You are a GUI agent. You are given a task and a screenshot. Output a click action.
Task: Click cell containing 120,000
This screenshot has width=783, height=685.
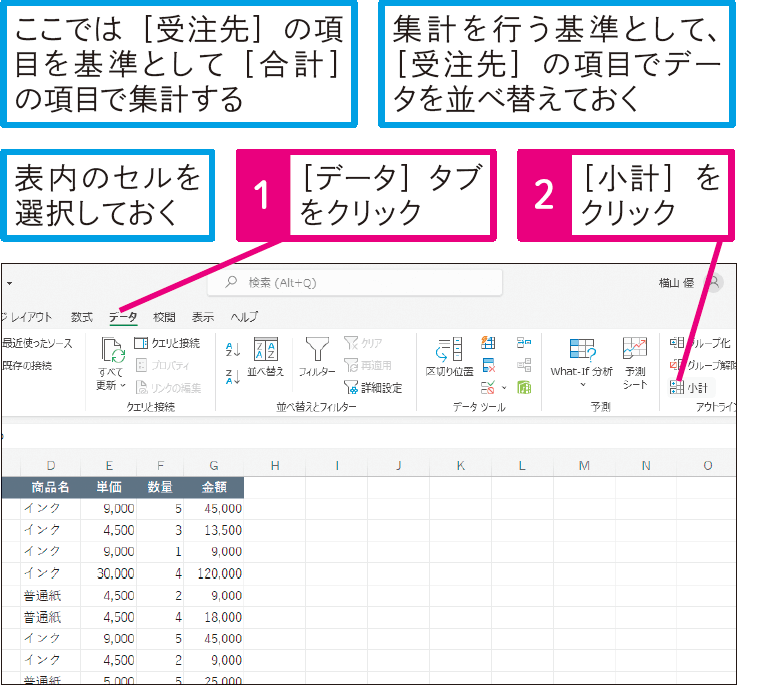[214, 573]
